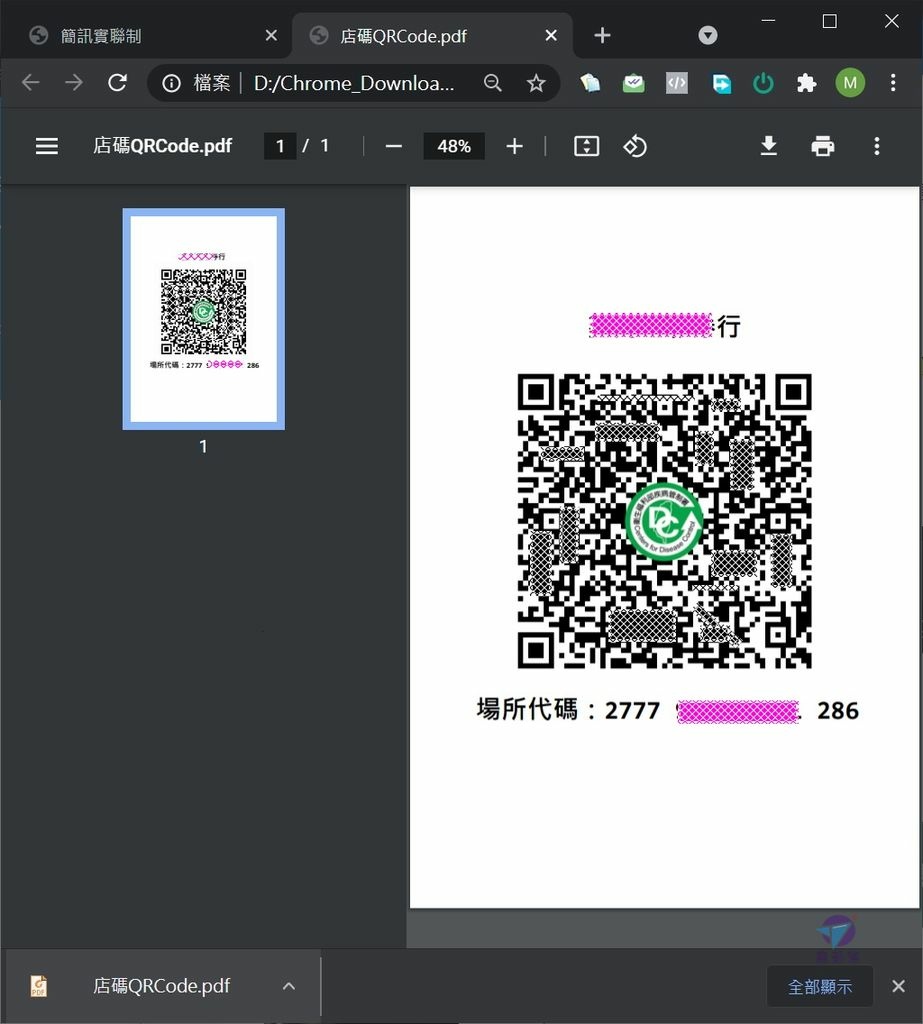
Task: Select page 1 thumbnail in sidebar
Action: pyautogui.click(x=204, y=319)
